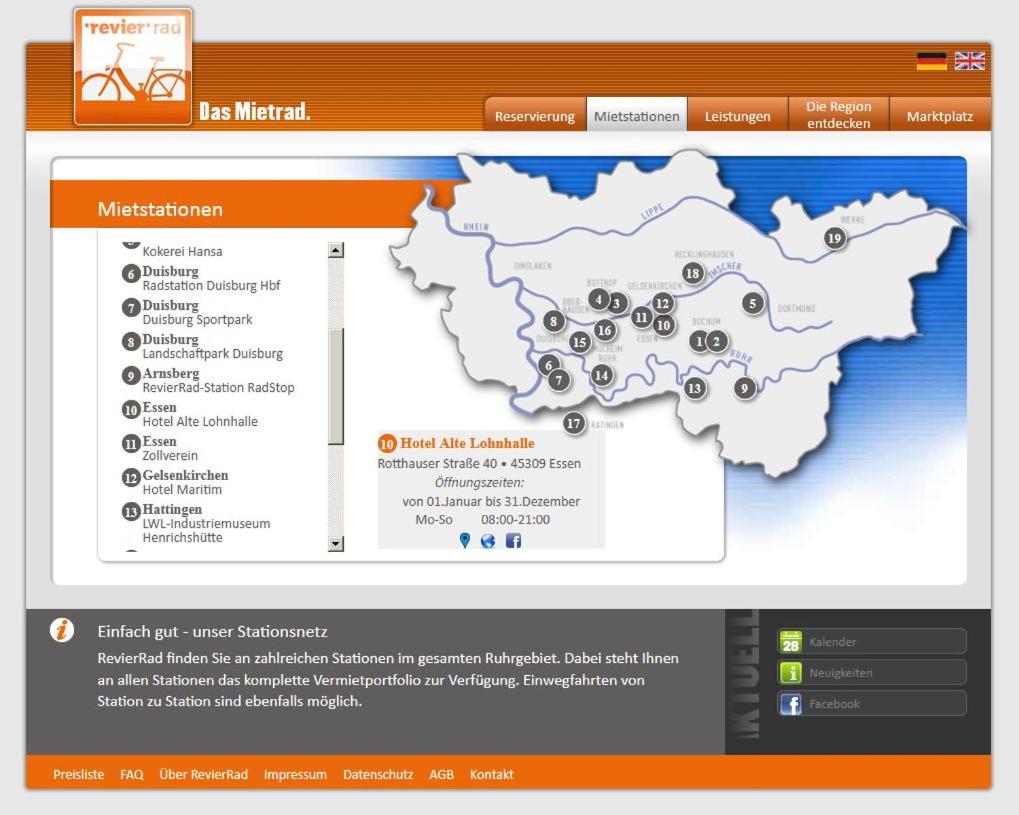
Task: Click map marker 18 near Recklinghausen
Action: 692,273
